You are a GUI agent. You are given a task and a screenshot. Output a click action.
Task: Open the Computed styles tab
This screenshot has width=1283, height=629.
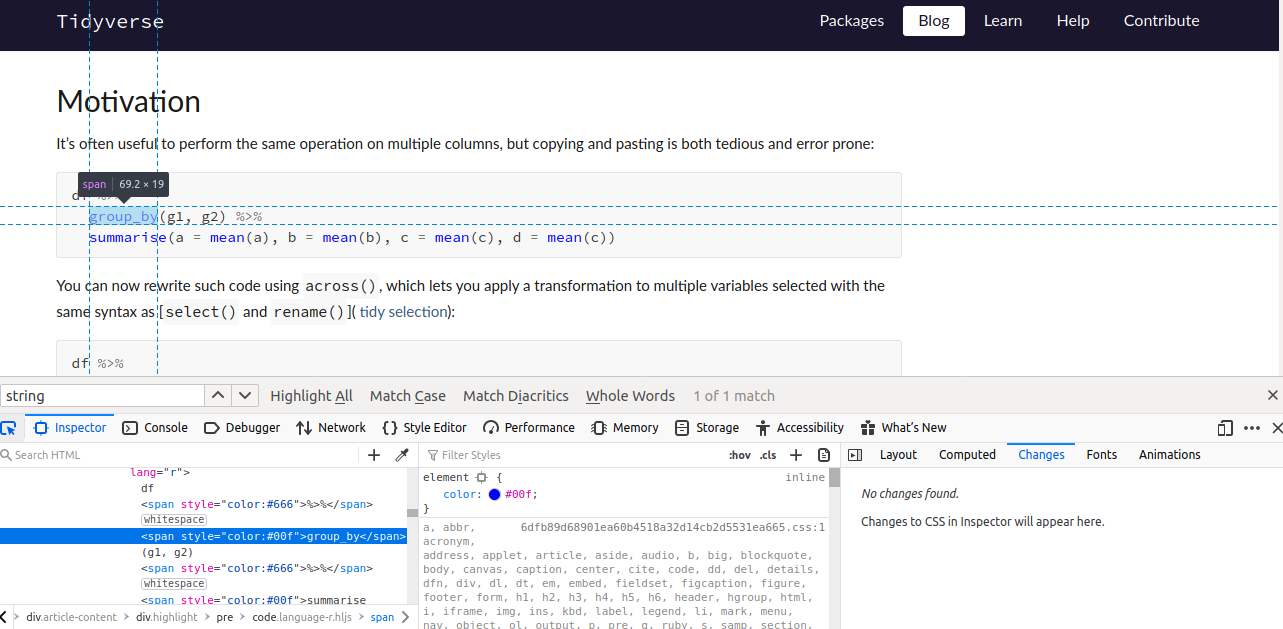click(966, 454)
